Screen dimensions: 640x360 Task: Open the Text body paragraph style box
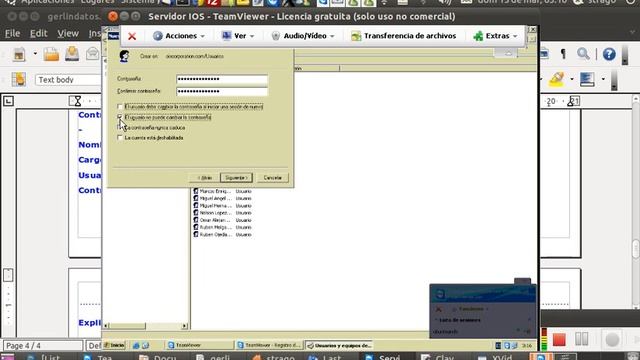(x=68, y=80)
